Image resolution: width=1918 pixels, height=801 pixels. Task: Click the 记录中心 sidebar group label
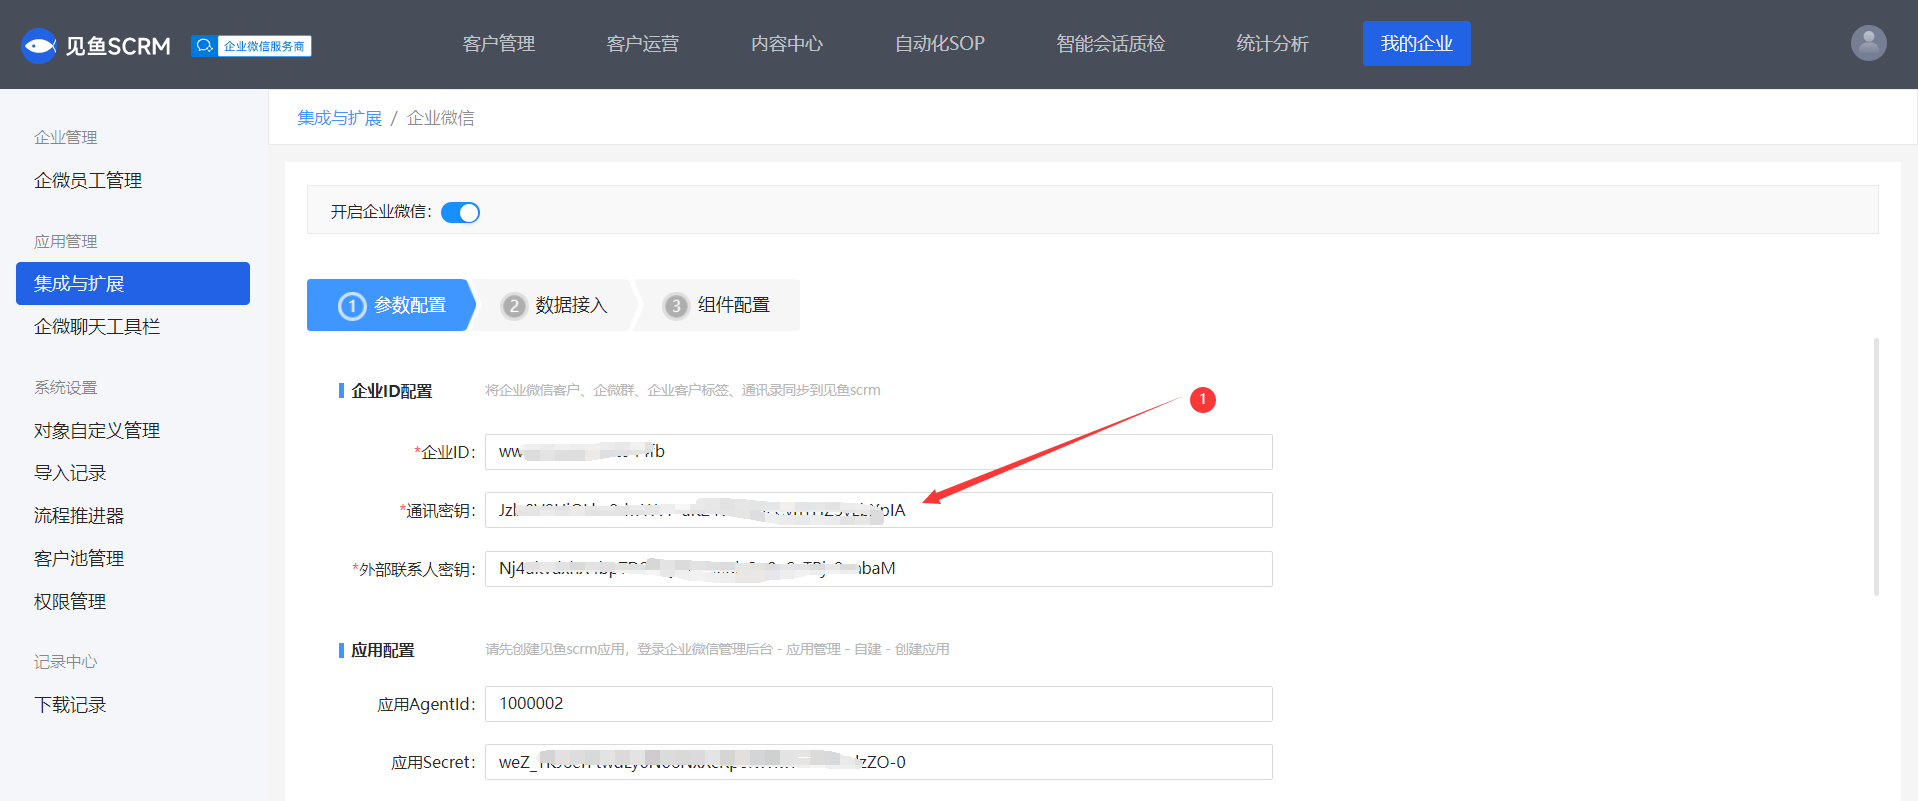(66, 662)
